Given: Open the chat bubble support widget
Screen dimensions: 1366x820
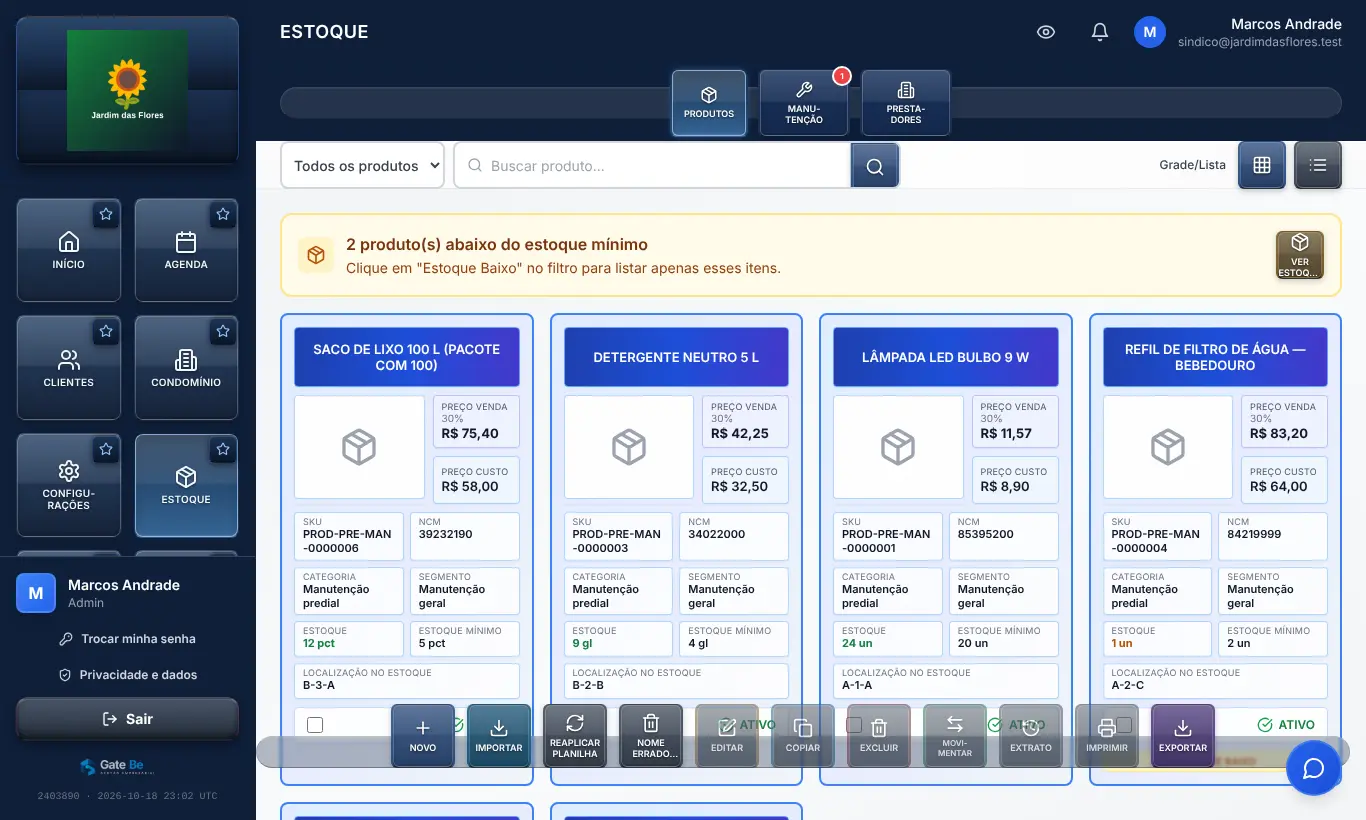Looking at the screenshot, I should pyautogui.click(x=1313, y=768).
